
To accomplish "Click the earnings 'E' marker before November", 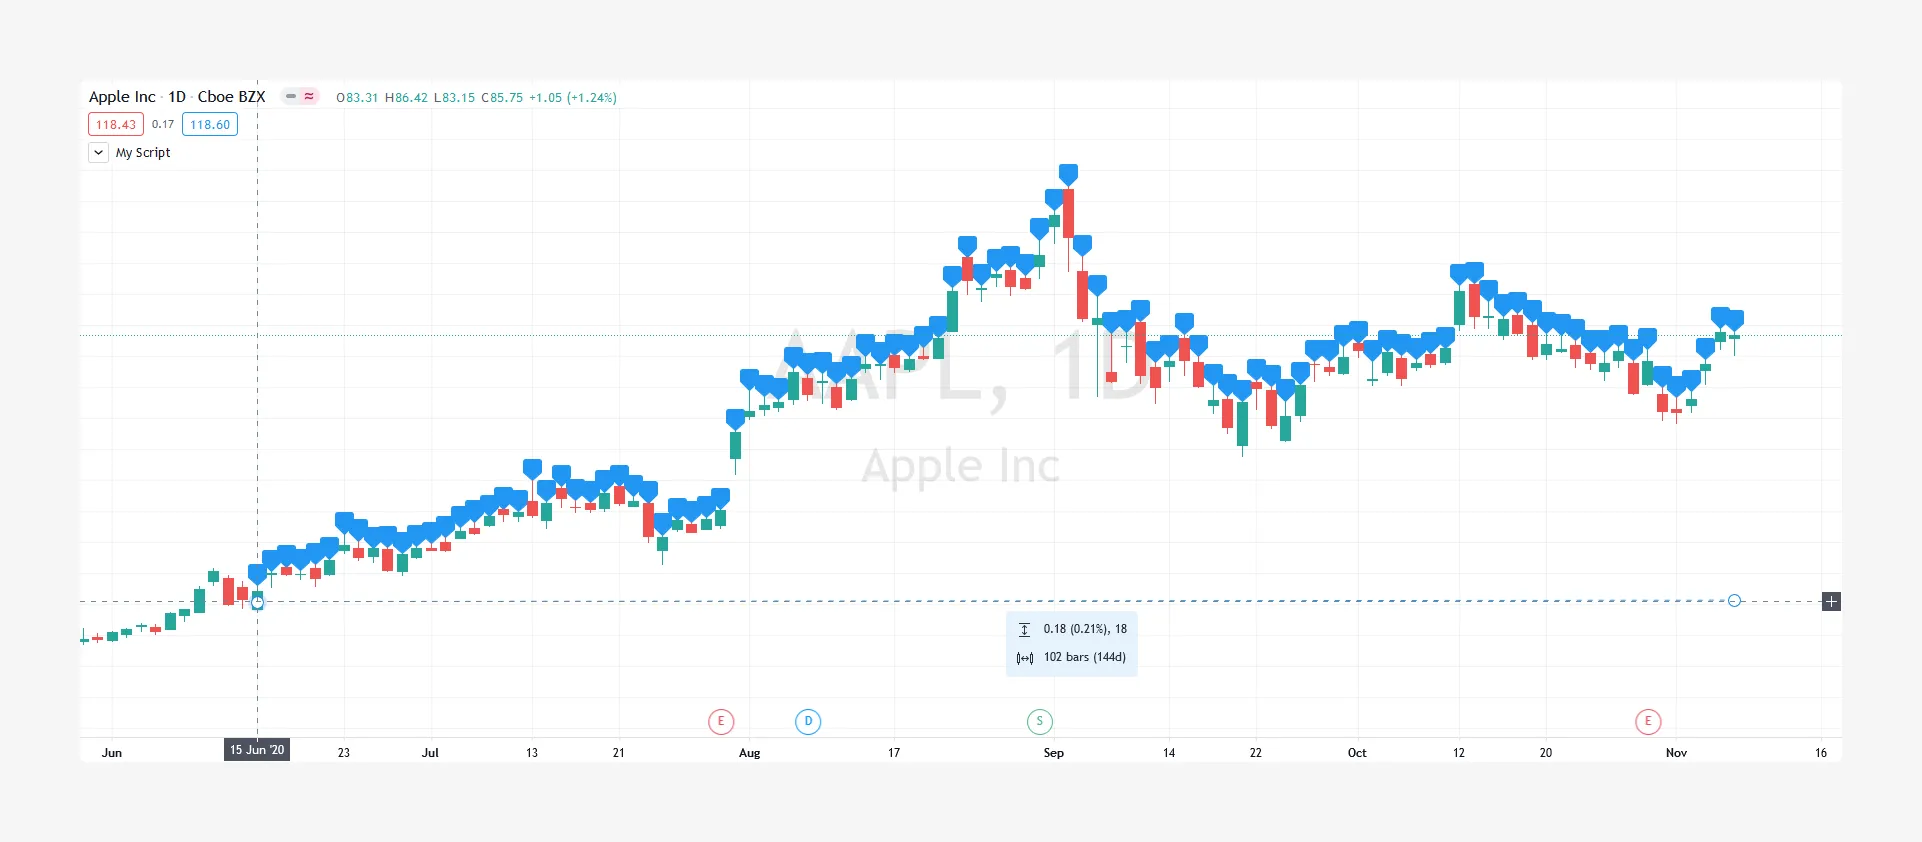I will click(x=1648, y=721).
